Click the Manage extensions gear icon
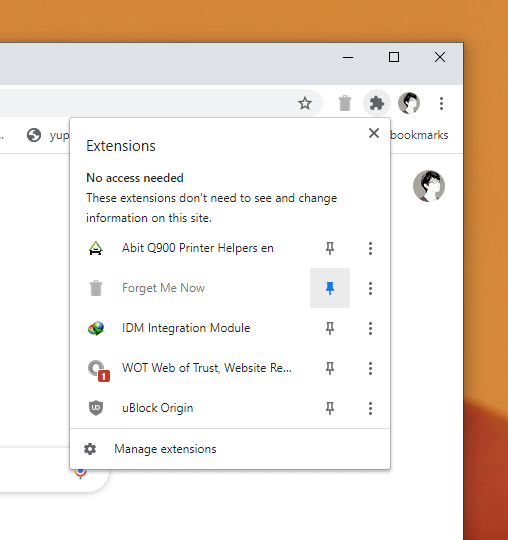Viewport: 508px width, 540px height. (x=90, y=449)
